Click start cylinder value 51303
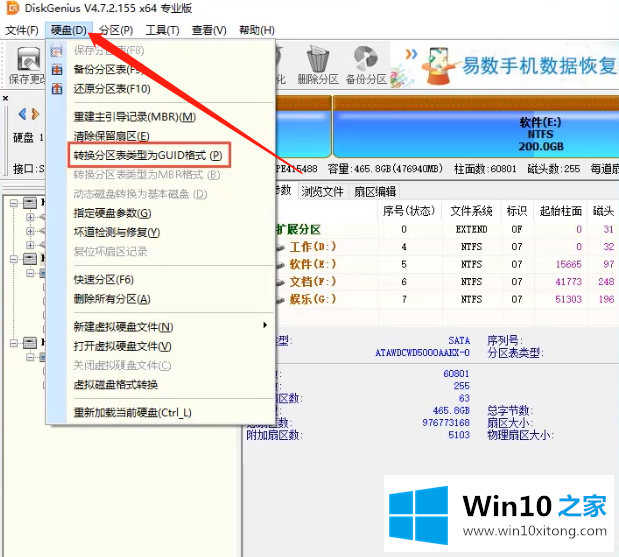 568,299
